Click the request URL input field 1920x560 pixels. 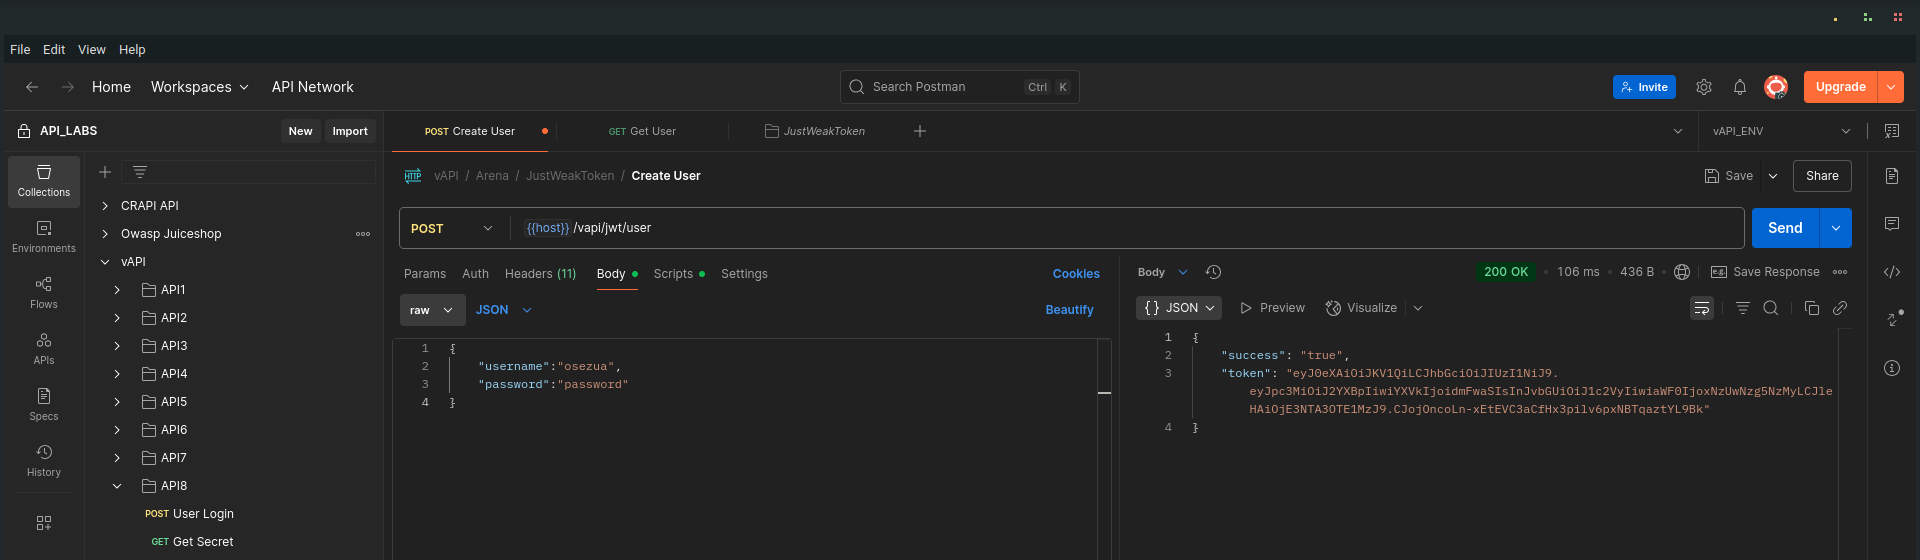pyautogui.click(x=1130, y=228)
